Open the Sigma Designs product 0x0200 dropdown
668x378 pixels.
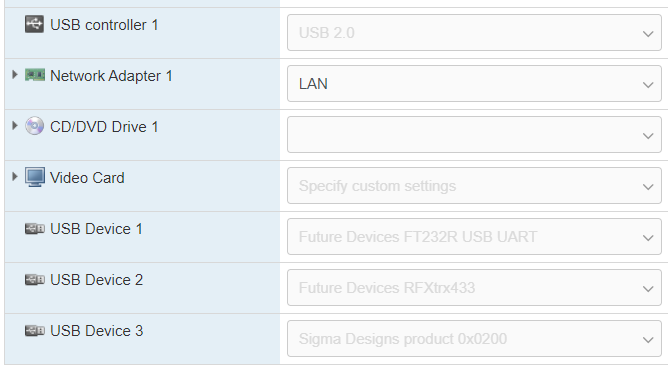tap(474, 339)
